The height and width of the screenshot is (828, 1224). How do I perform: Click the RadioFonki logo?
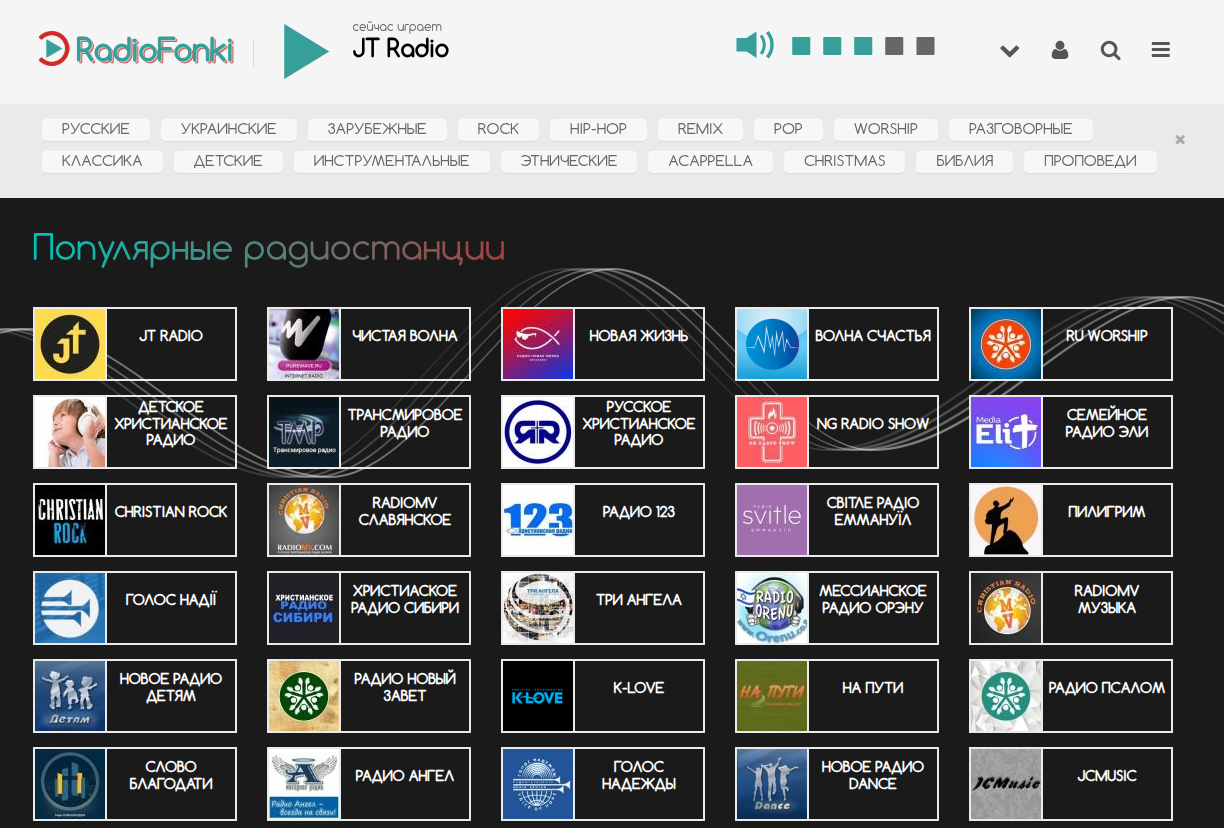tap(136, 49)
